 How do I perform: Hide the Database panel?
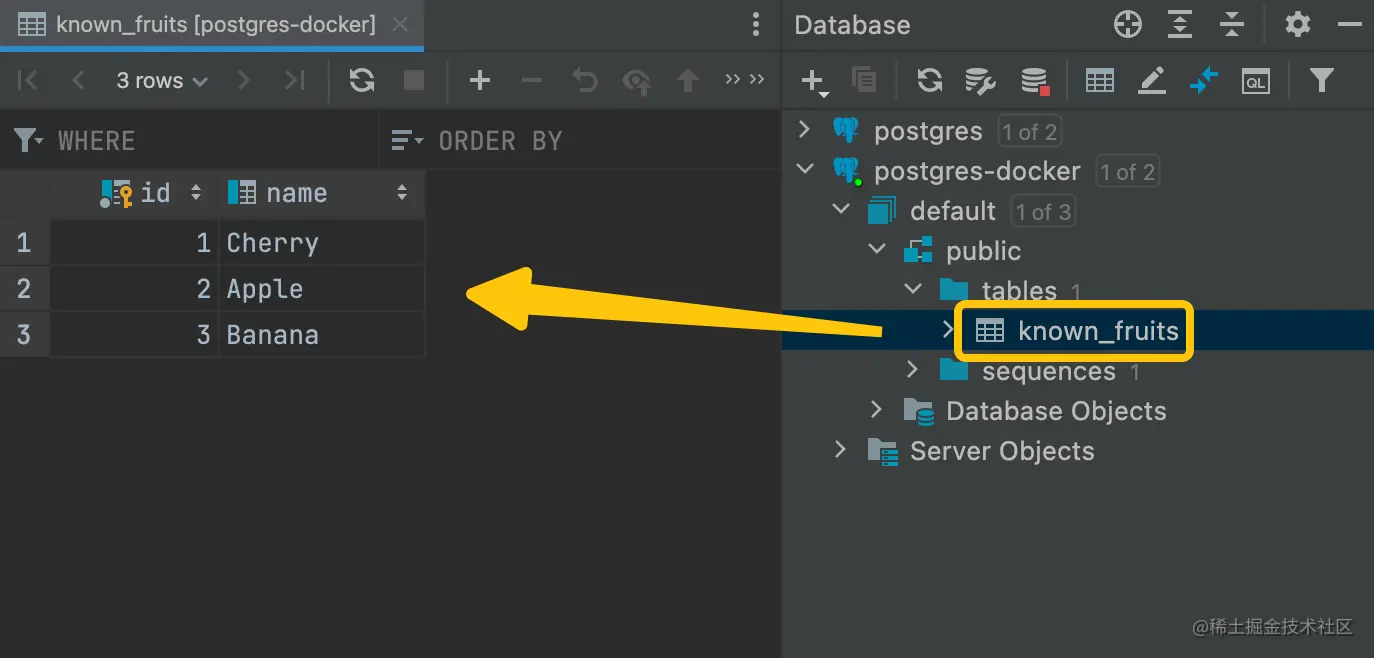pos(1350,25)
